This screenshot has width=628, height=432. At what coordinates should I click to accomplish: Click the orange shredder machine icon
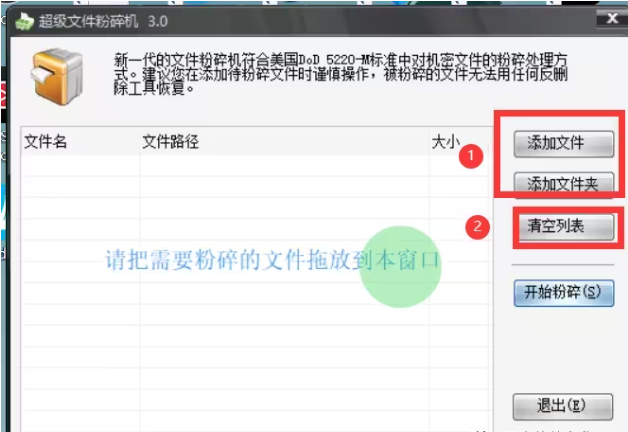point(56,76)
